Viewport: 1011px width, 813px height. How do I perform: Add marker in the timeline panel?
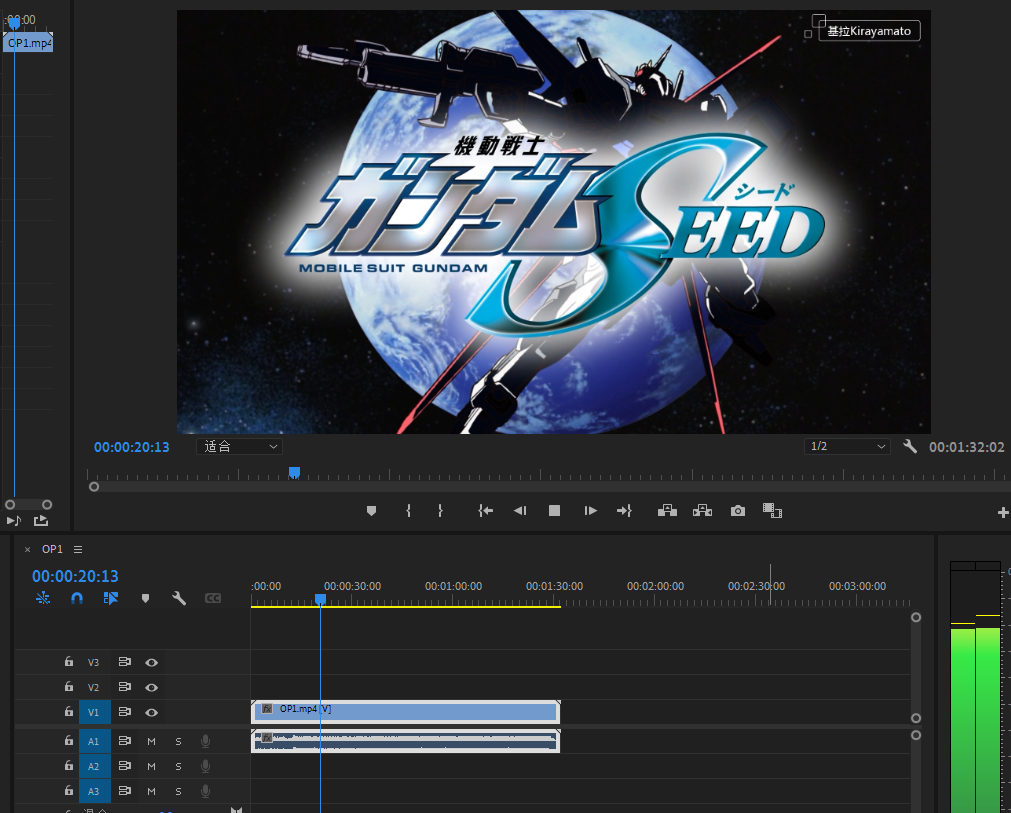tap(146, 598)
